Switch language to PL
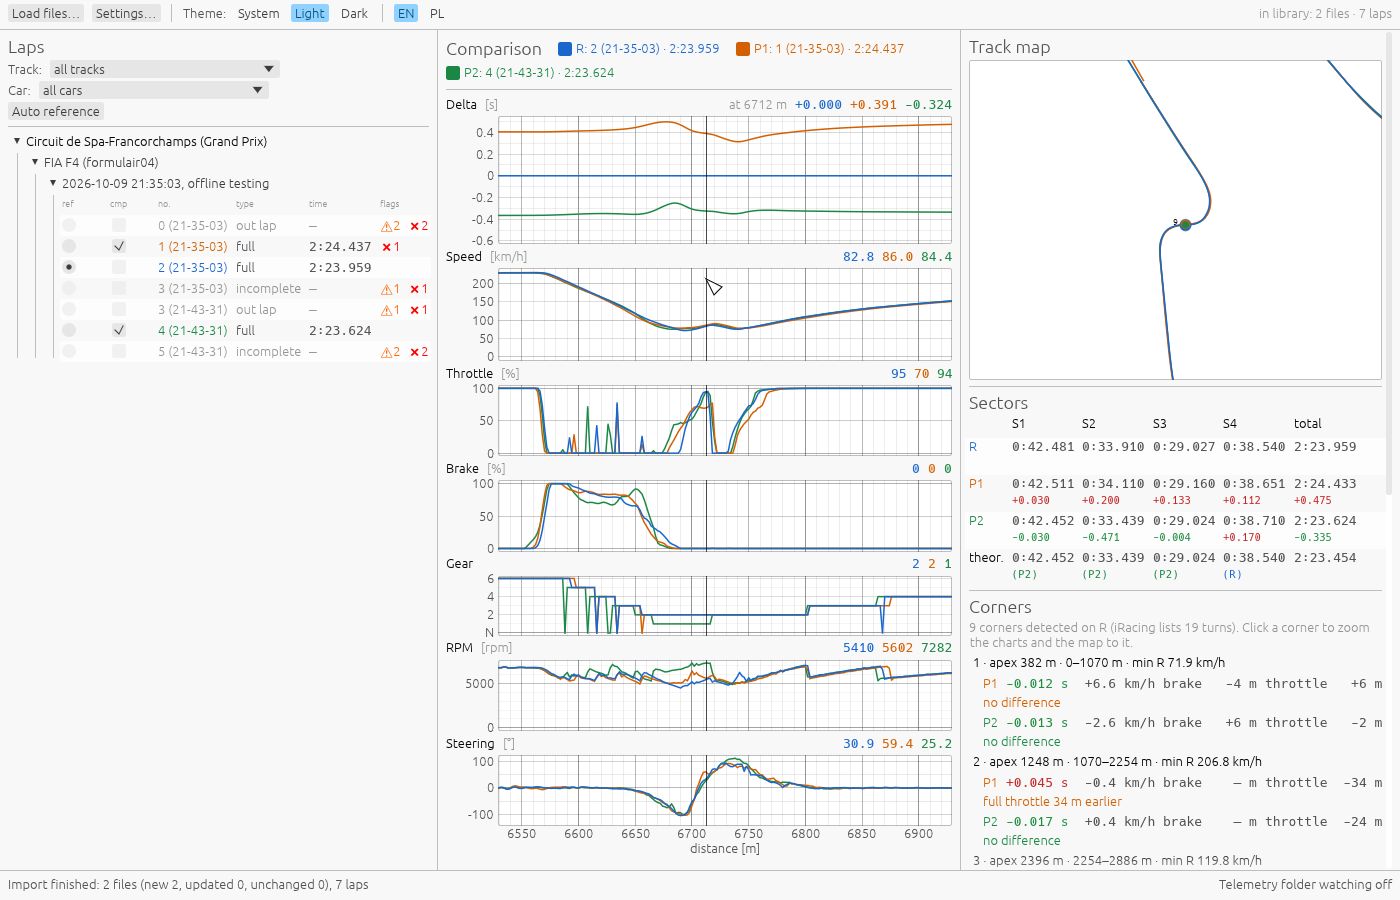1400x900 pixels. (437, 13)
